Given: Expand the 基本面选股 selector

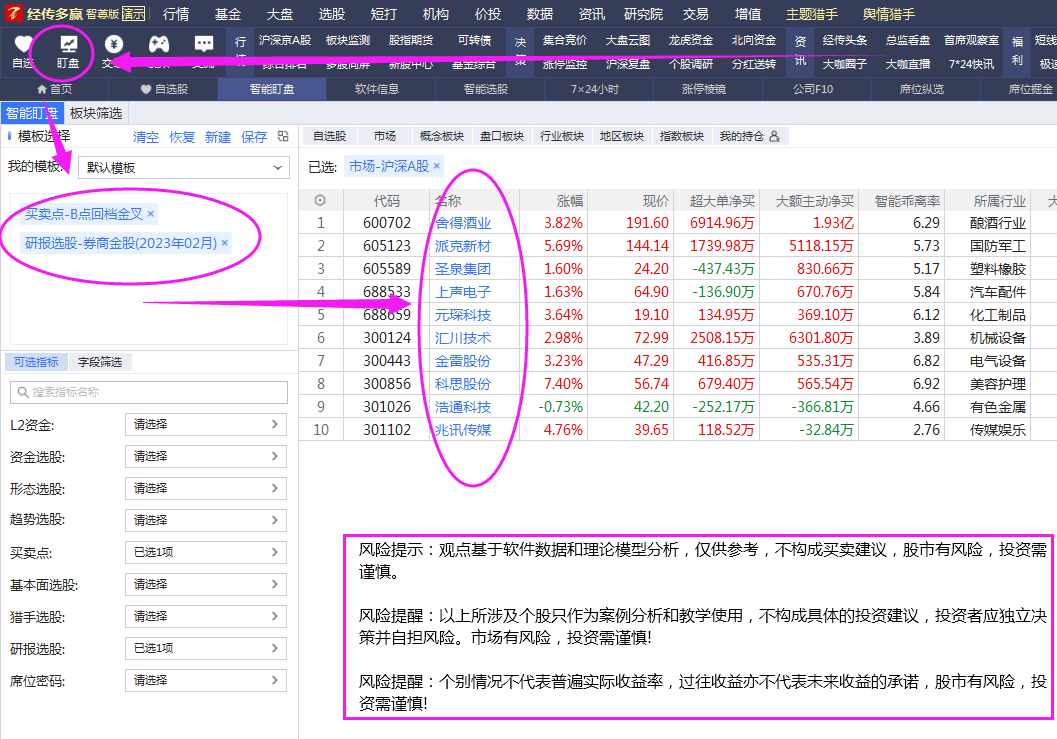Looking at the screenshot, I should [x=206, y=585].
